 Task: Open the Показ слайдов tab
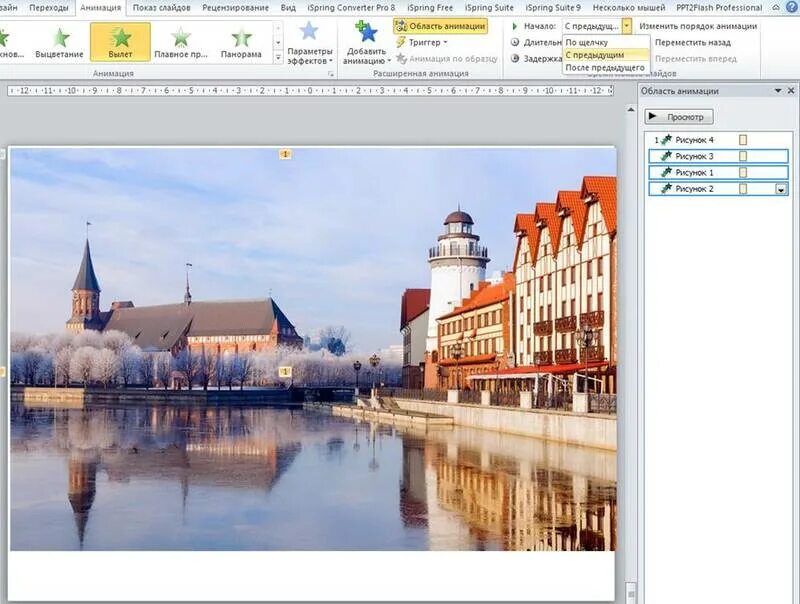pos(161,8)
